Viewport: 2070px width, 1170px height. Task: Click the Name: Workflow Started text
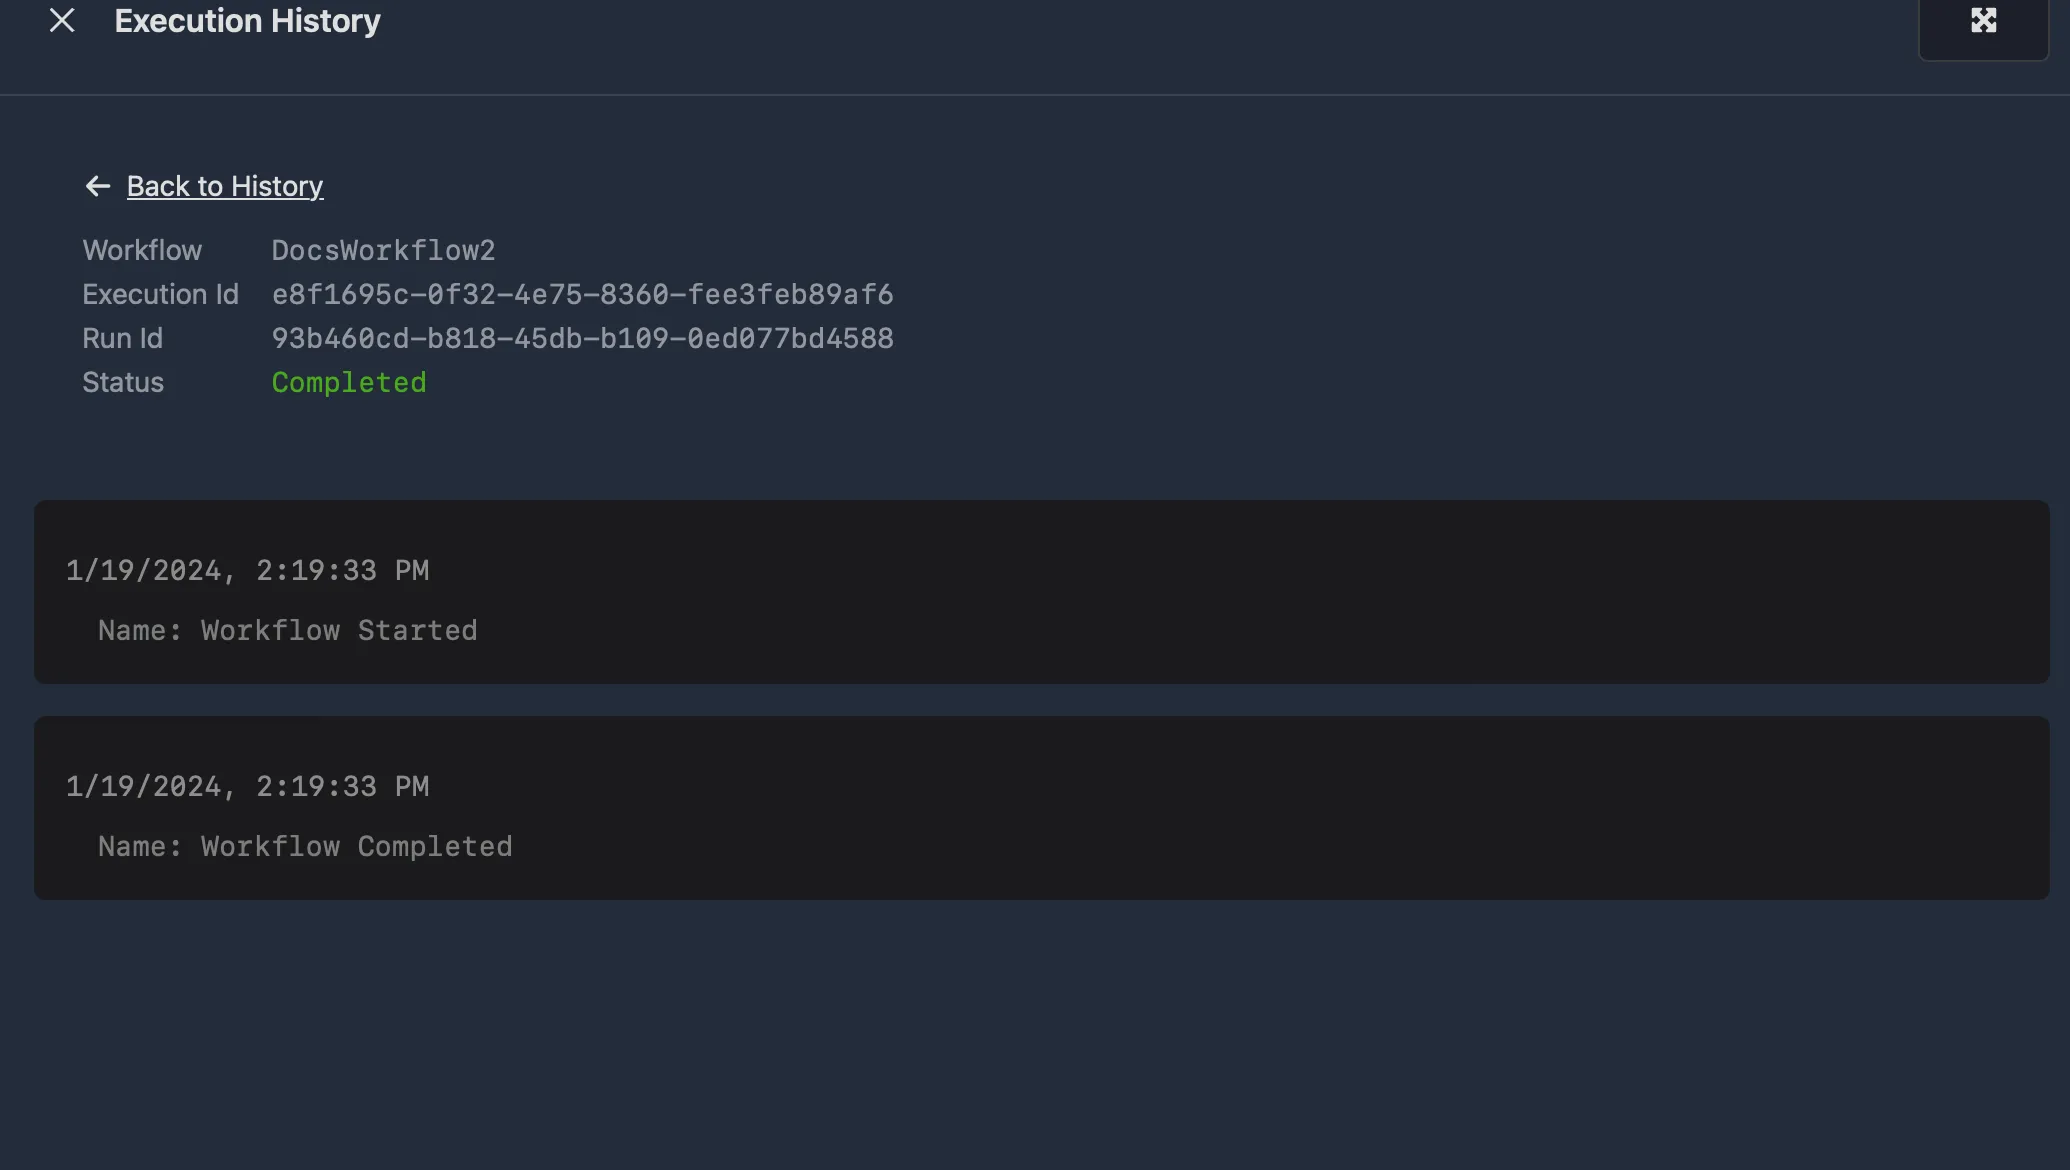(288, 630)
